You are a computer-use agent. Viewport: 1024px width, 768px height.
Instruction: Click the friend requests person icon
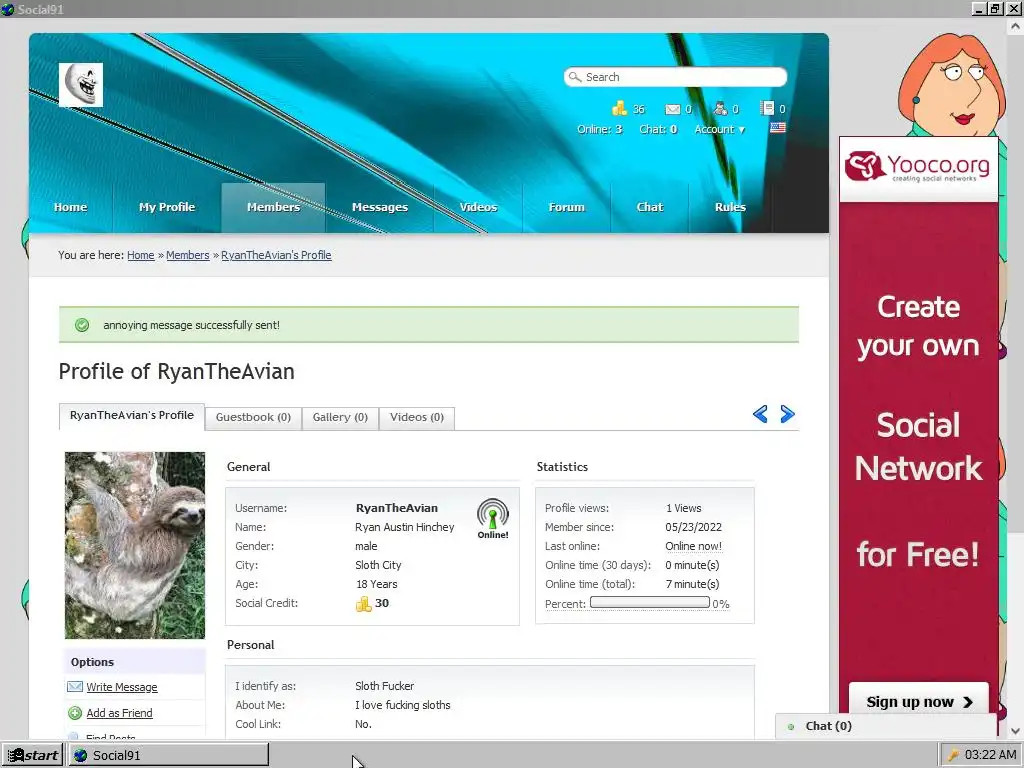[x=720, y=108]
